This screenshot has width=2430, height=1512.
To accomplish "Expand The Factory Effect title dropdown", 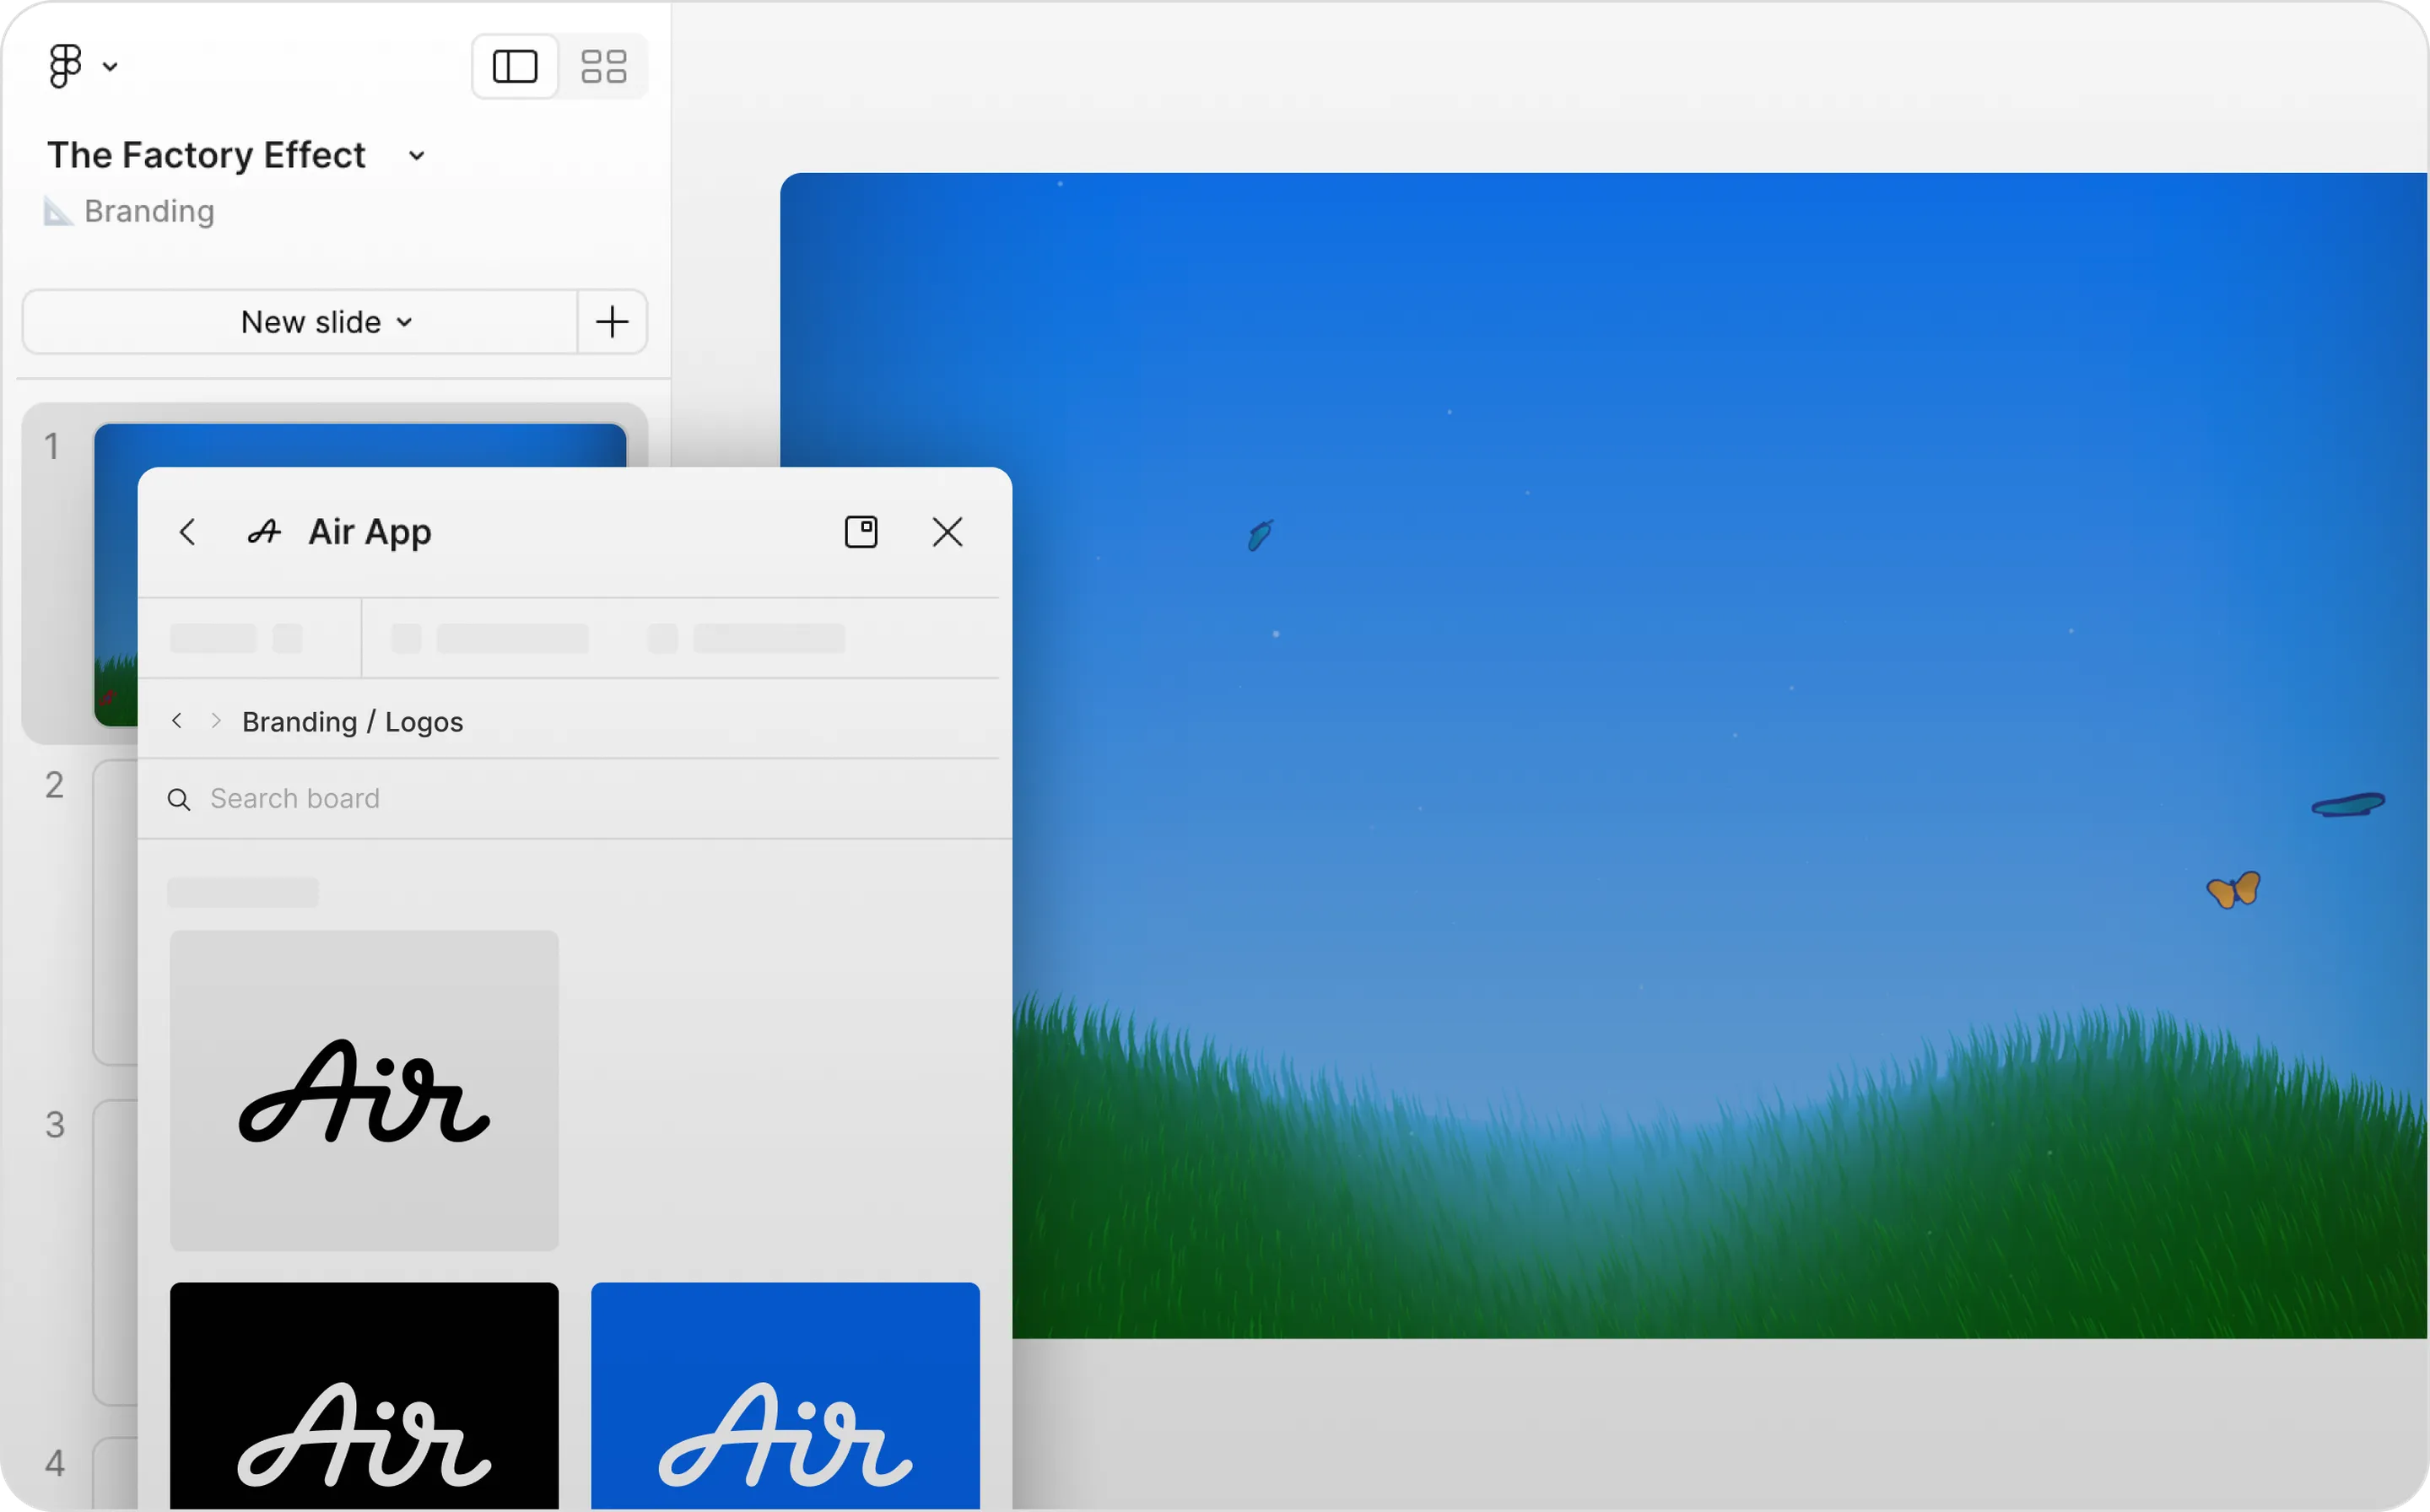I will tap(417, 155).
